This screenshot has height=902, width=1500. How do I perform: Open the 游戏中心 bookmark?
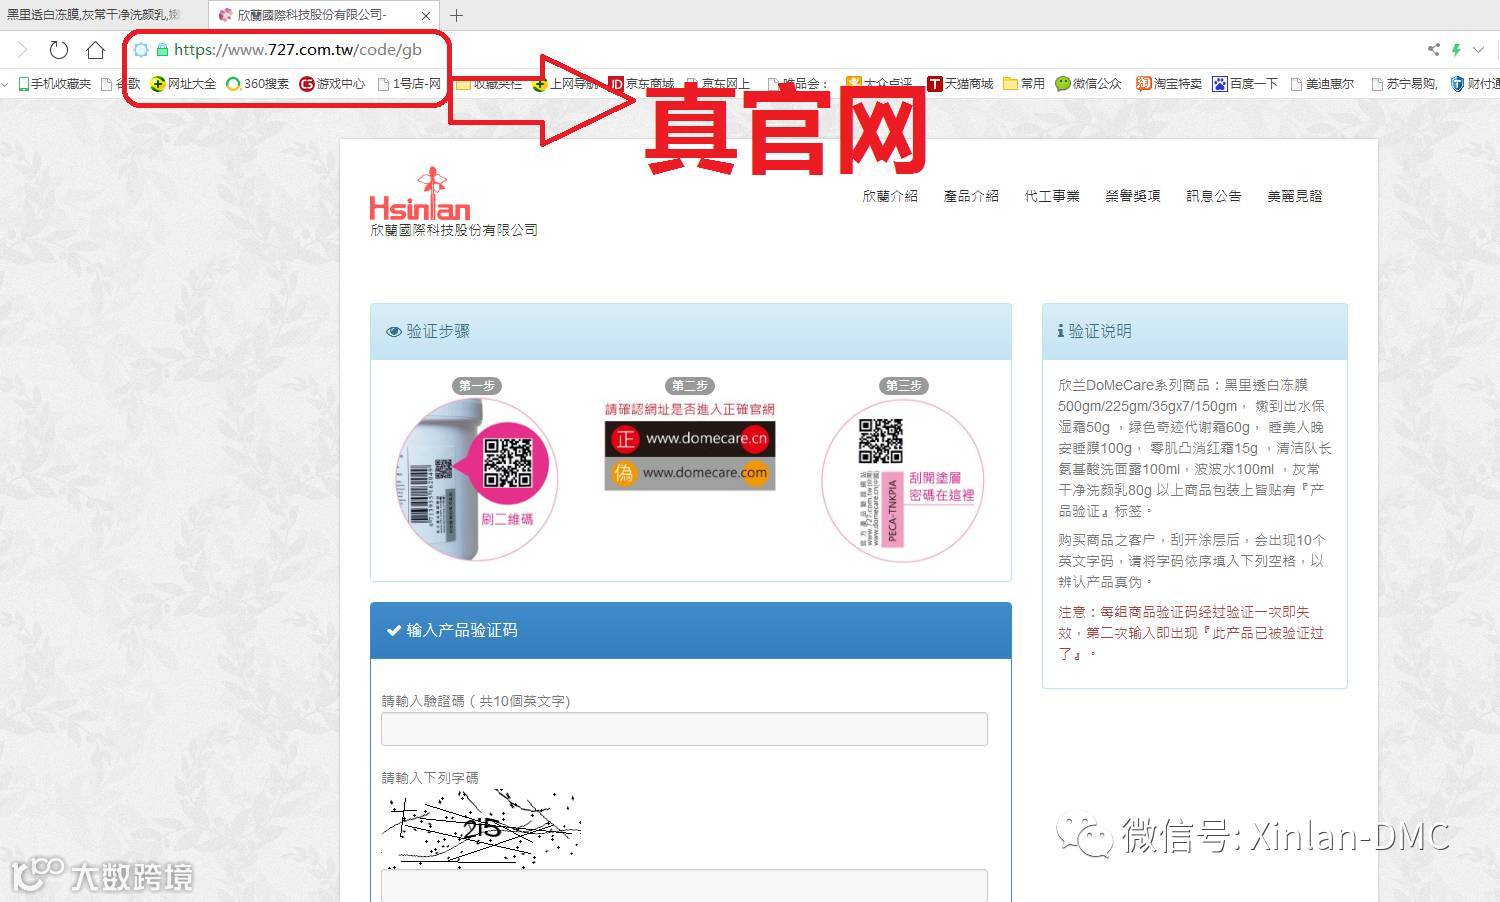333,84
